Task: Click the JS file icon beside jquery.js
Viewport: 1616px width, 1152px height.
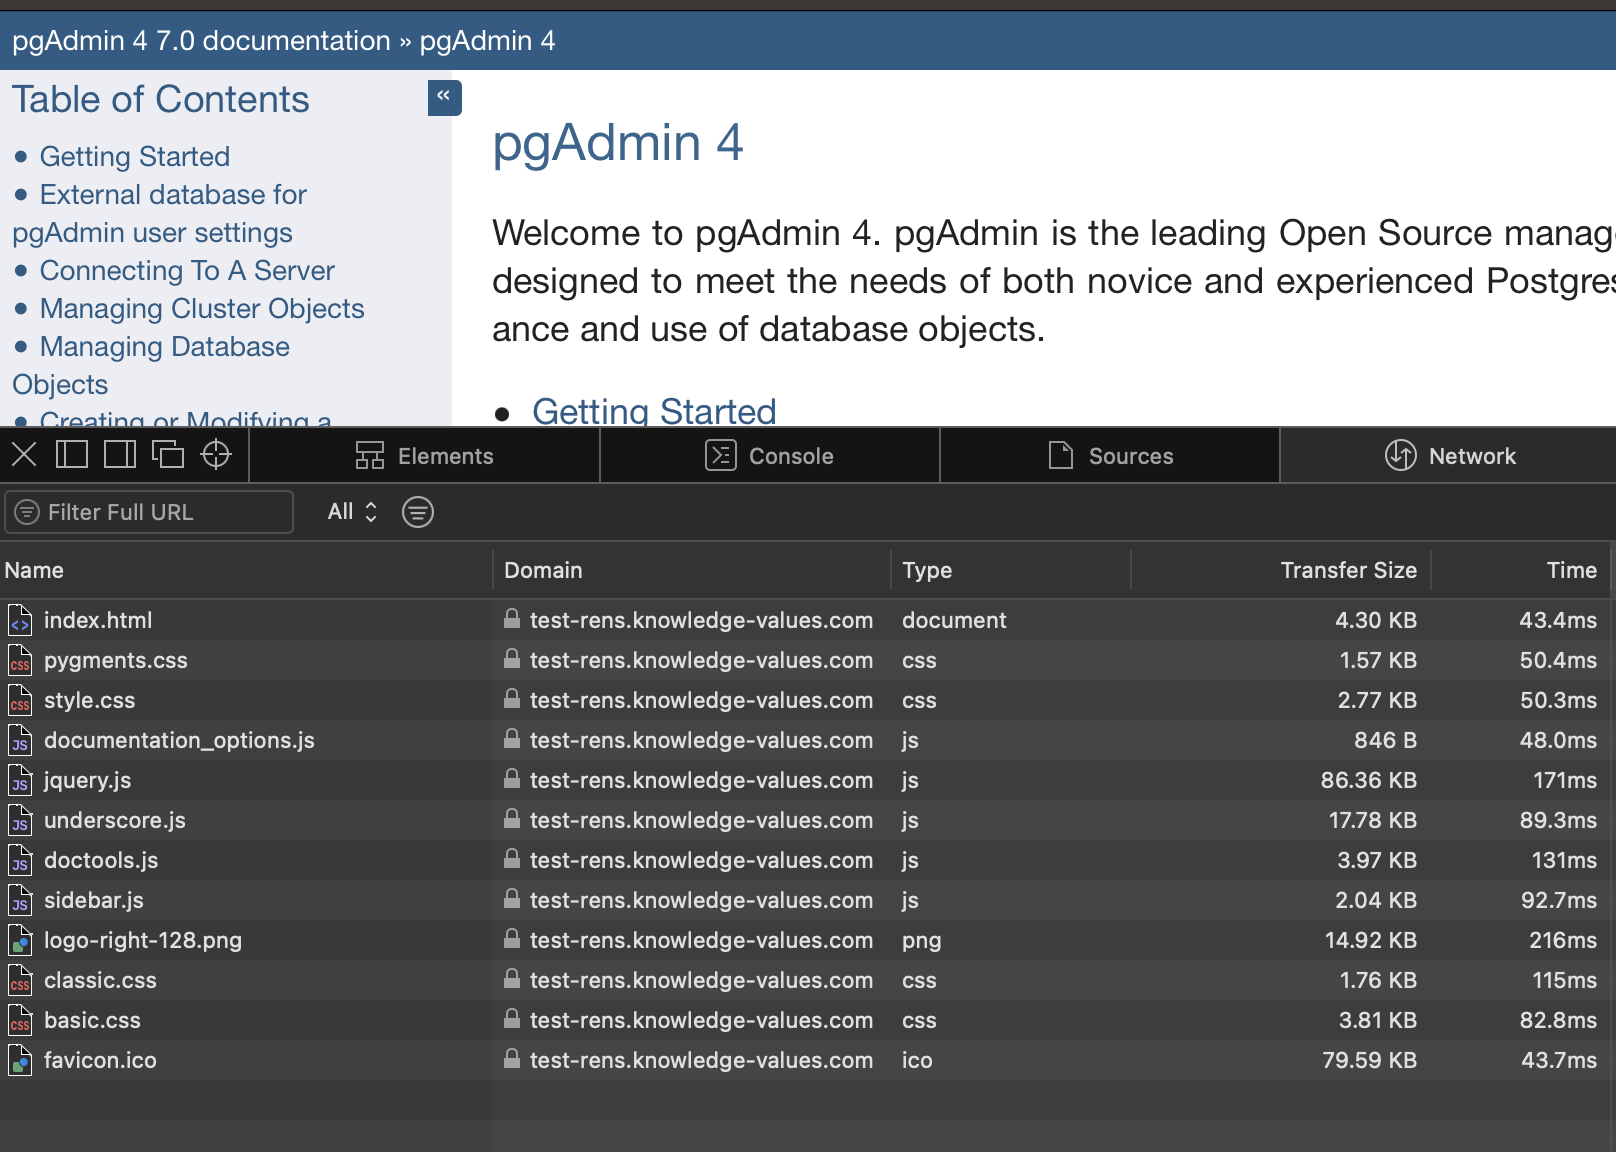Action: [20, 780]
